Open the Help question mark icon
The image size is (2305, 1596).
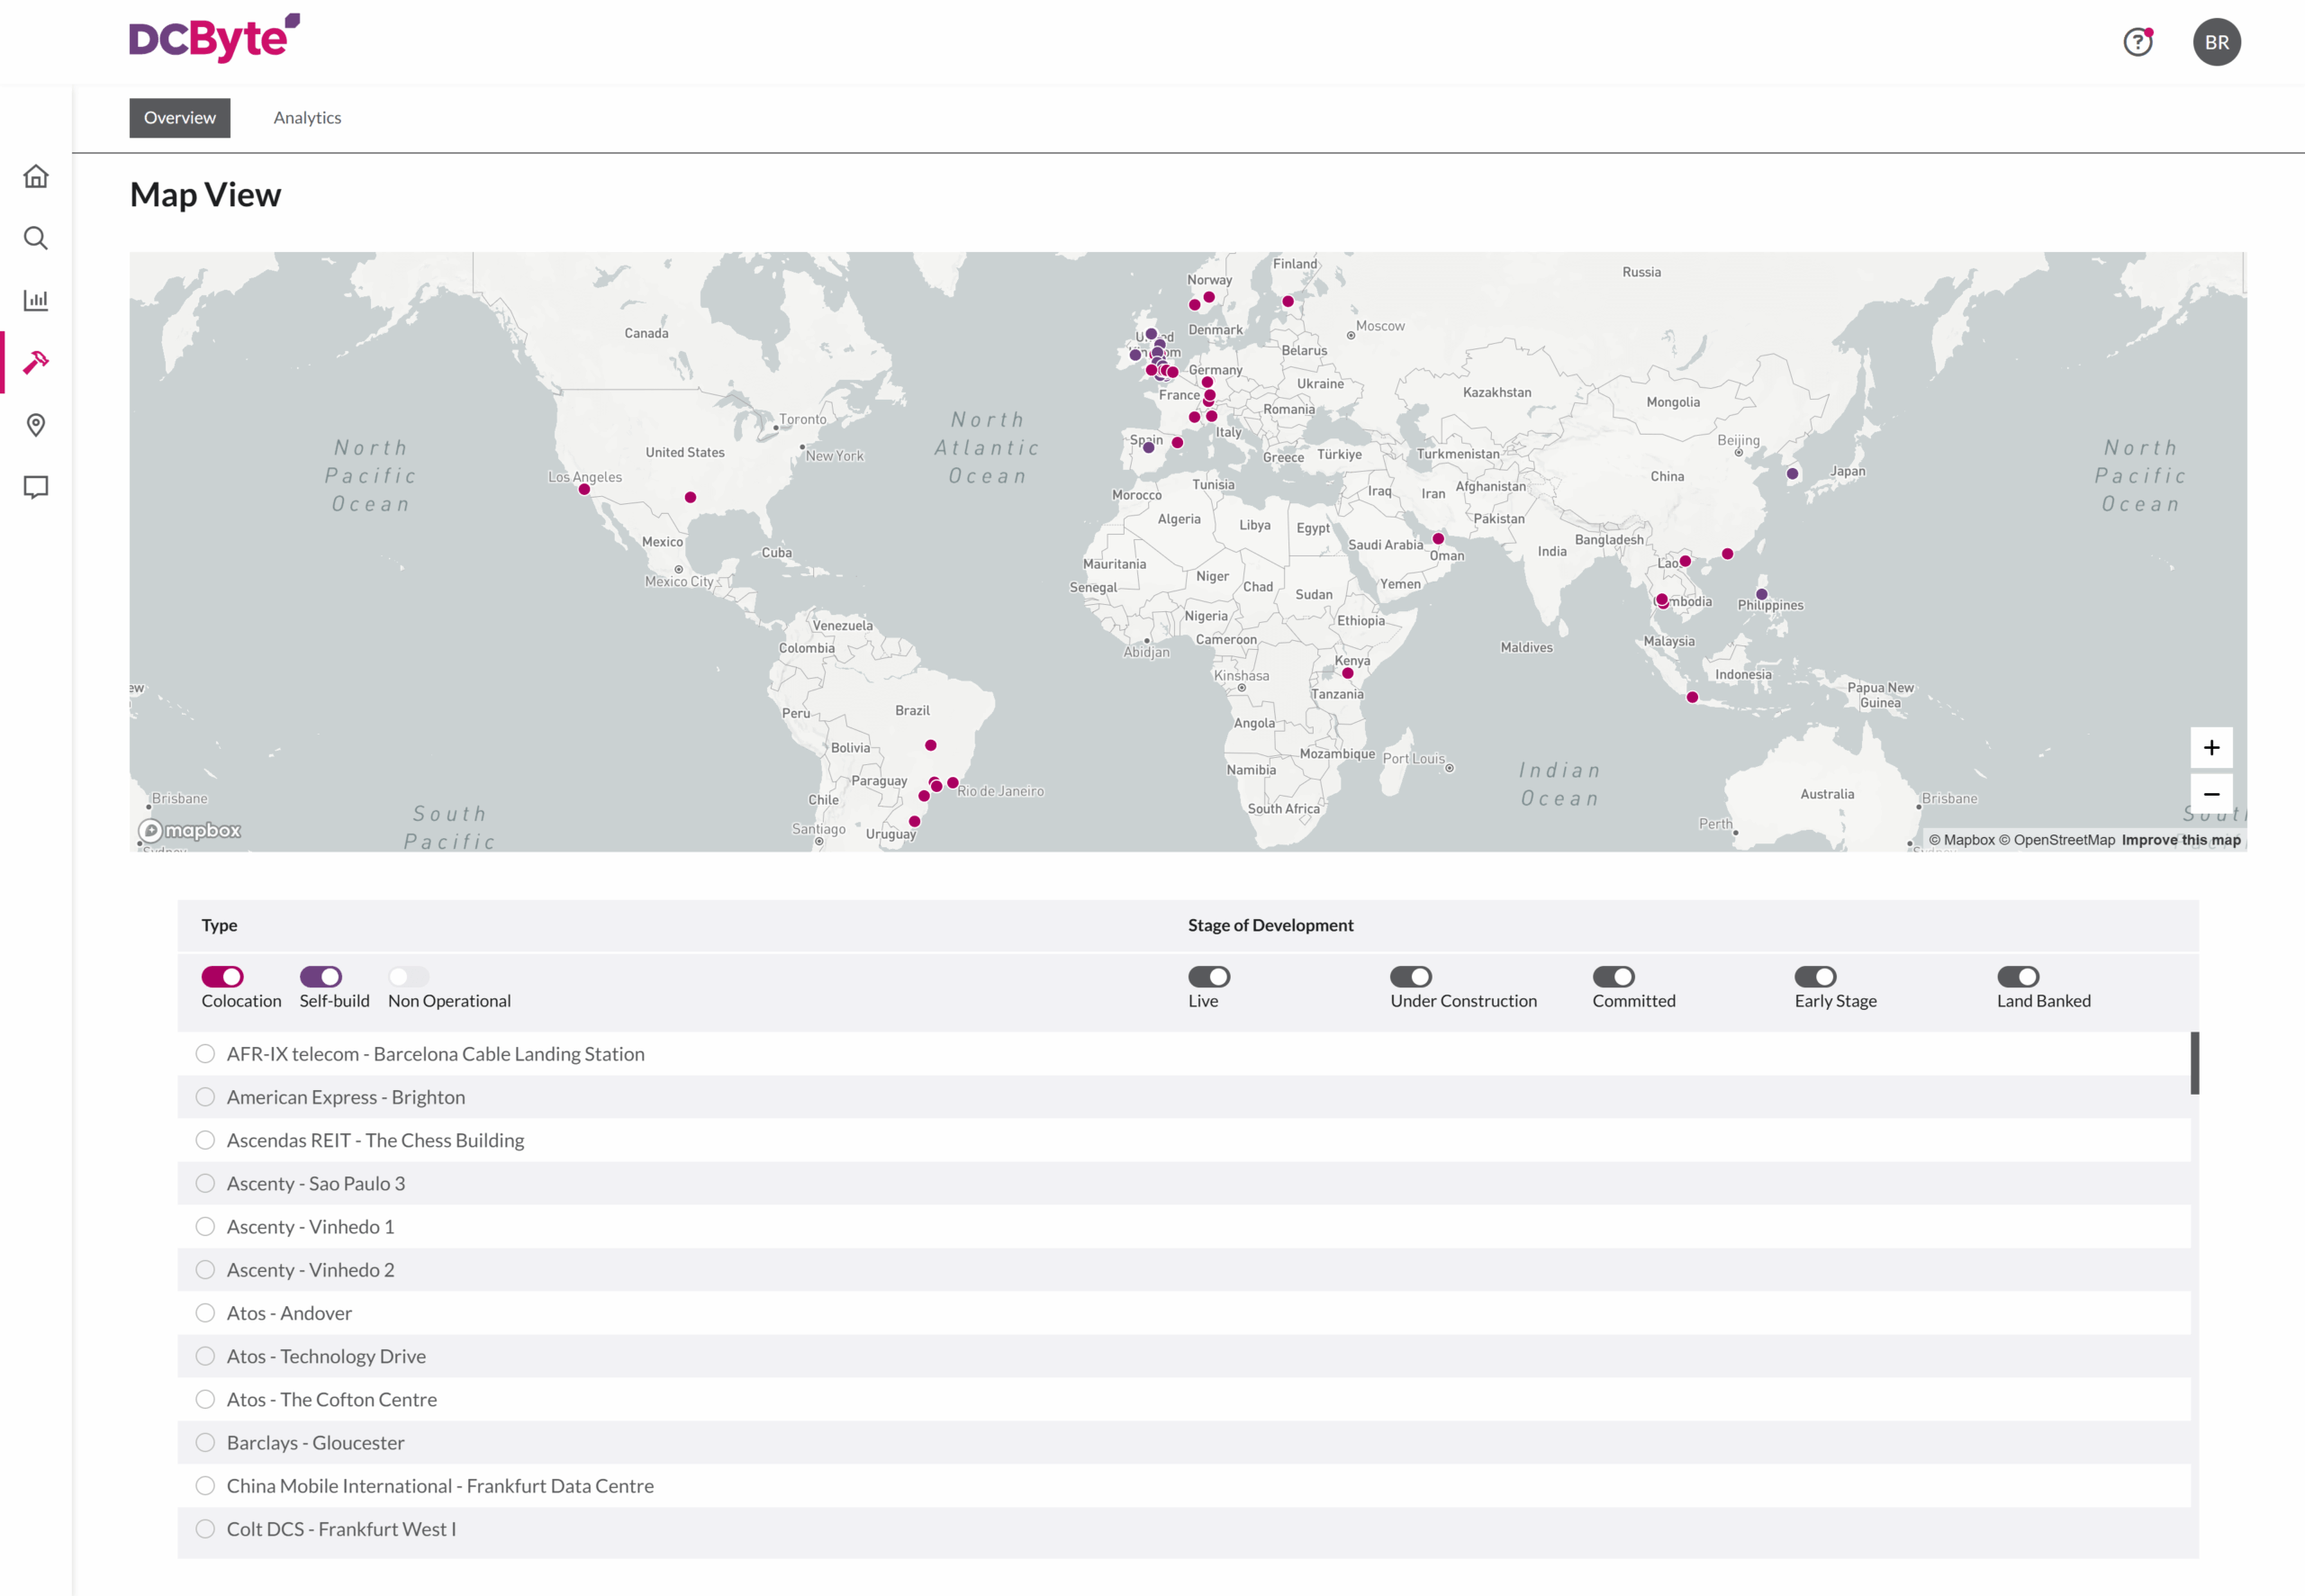[2138, 41]
